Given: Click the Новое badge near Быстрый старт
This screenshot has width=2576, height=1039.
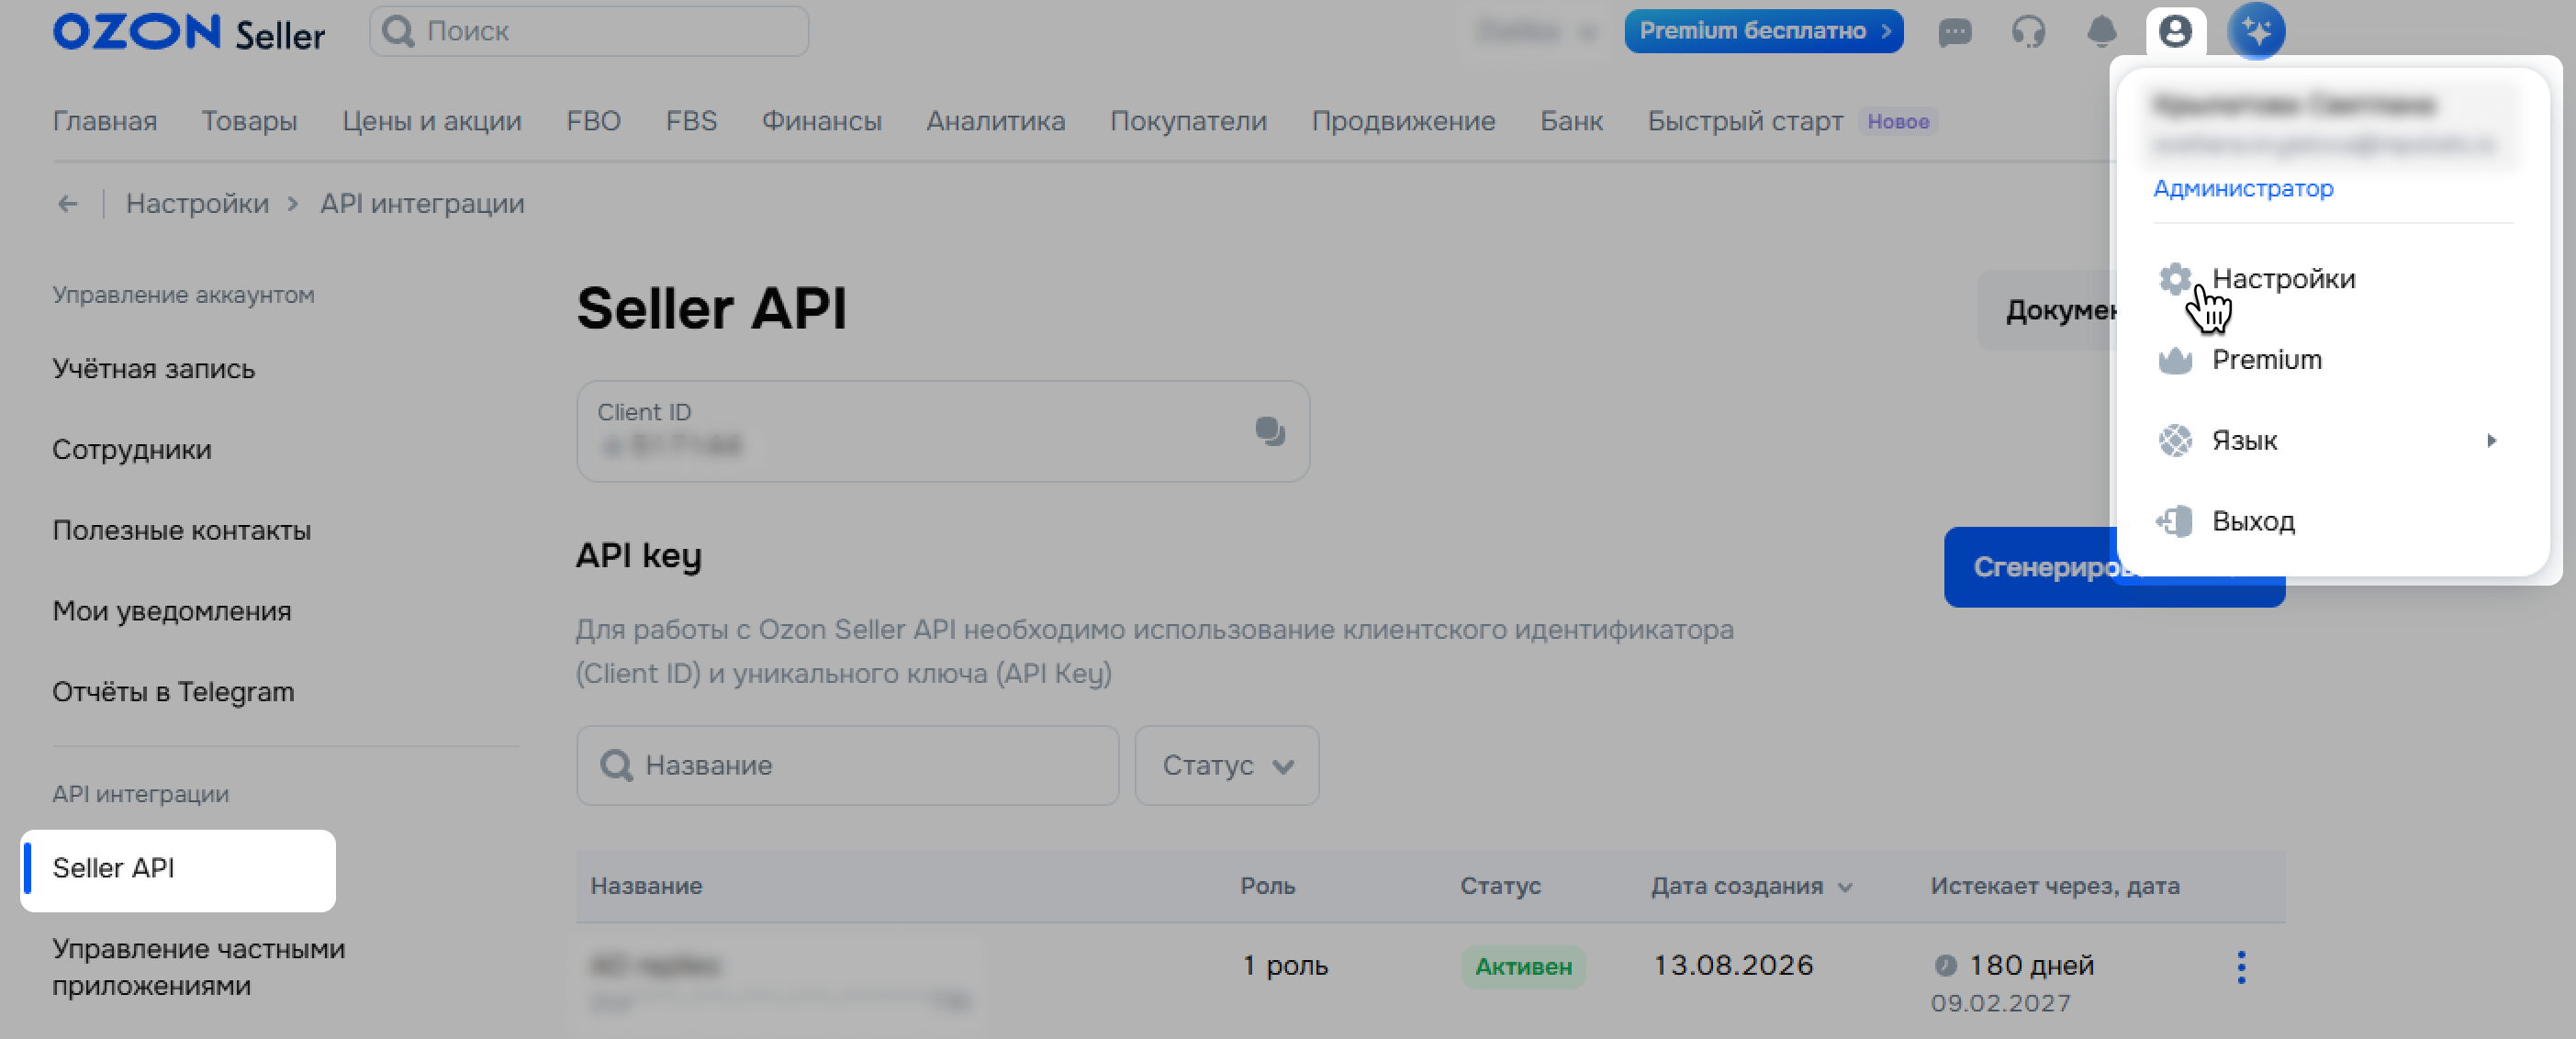Looking at the screenshot, I should (1898, 121).
